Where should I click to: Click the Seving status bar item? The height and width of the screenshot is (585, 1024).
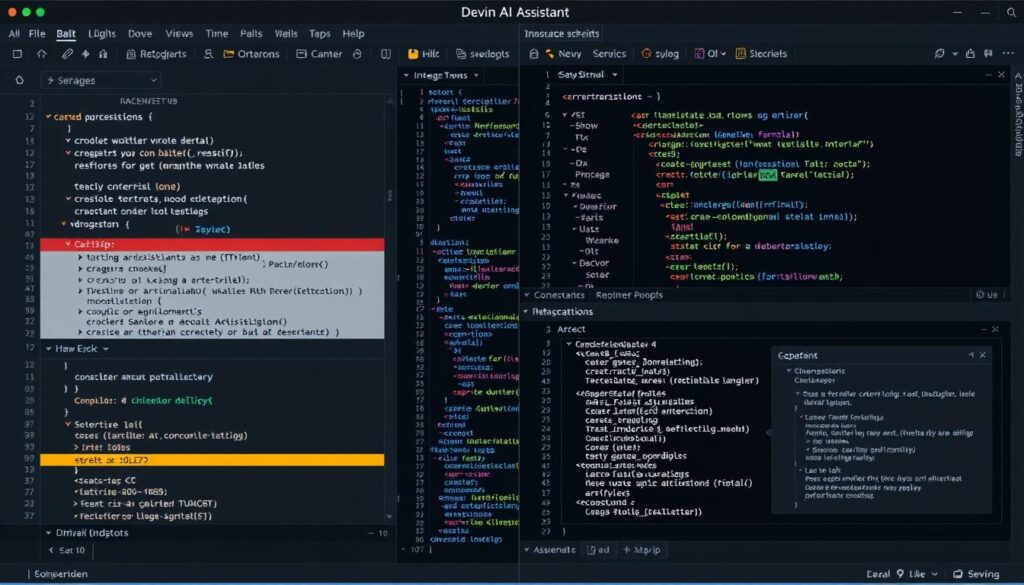(x=976, y=574)
